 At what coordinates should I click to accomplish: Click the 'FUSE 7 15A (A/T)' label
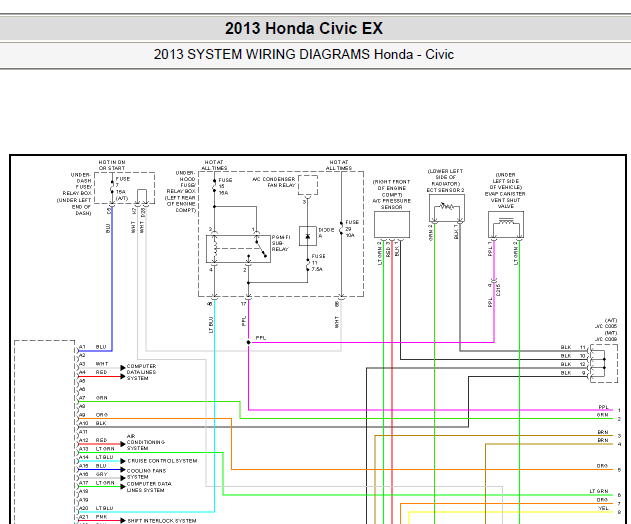(122, 188)
